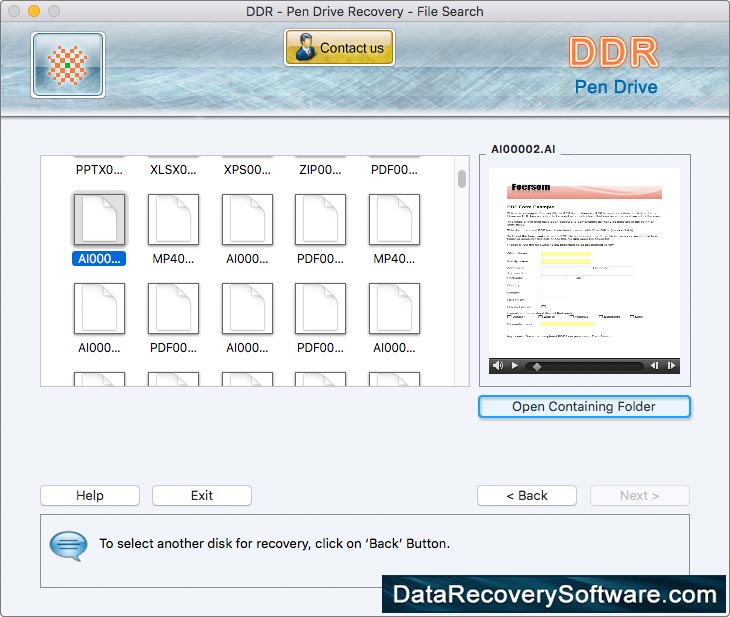Select PDF00 file icon between AI000 and MP40
Viewport: 730px width, 617px height.
(x=320, y=219)
